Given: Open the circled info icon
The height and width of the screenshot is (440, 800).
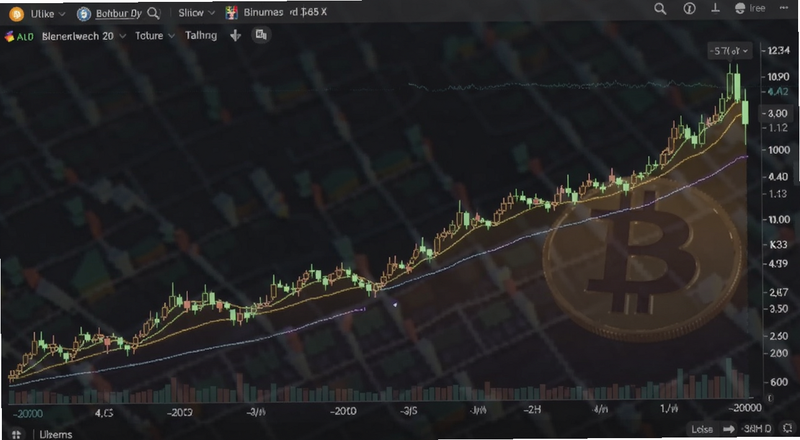Looking at the screenshot, I should (x=689, y=9).
